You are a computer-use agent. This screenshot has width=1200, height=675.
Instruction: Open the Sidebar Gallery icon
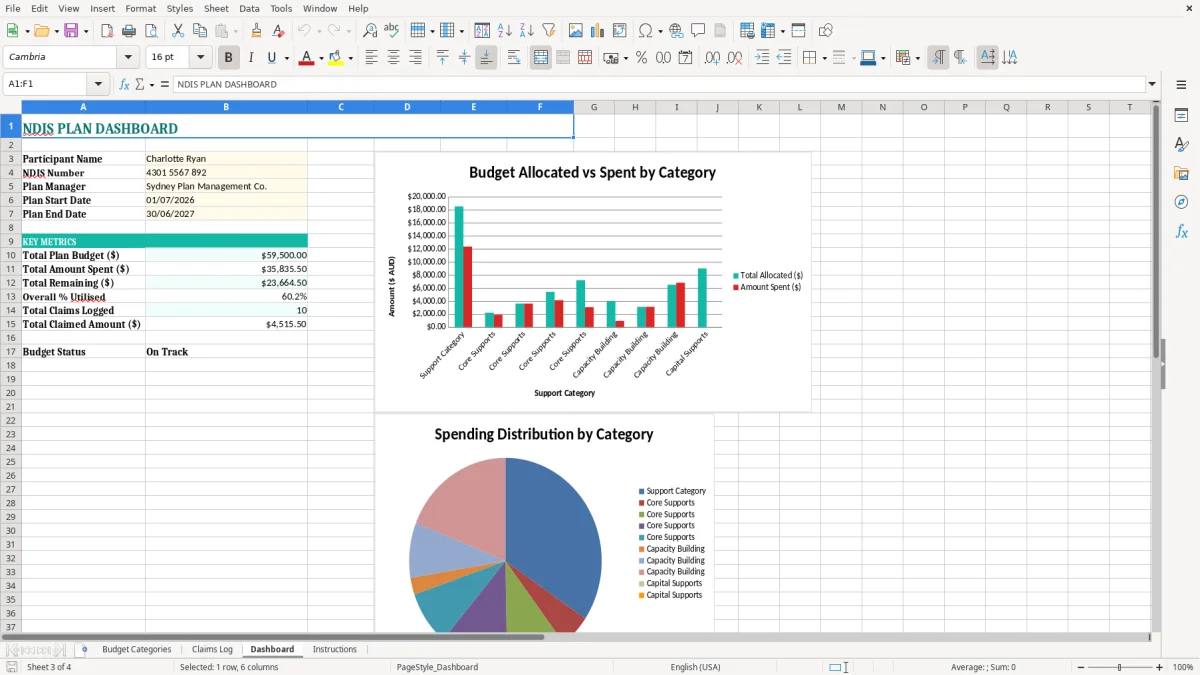(x=1181, y=174)
